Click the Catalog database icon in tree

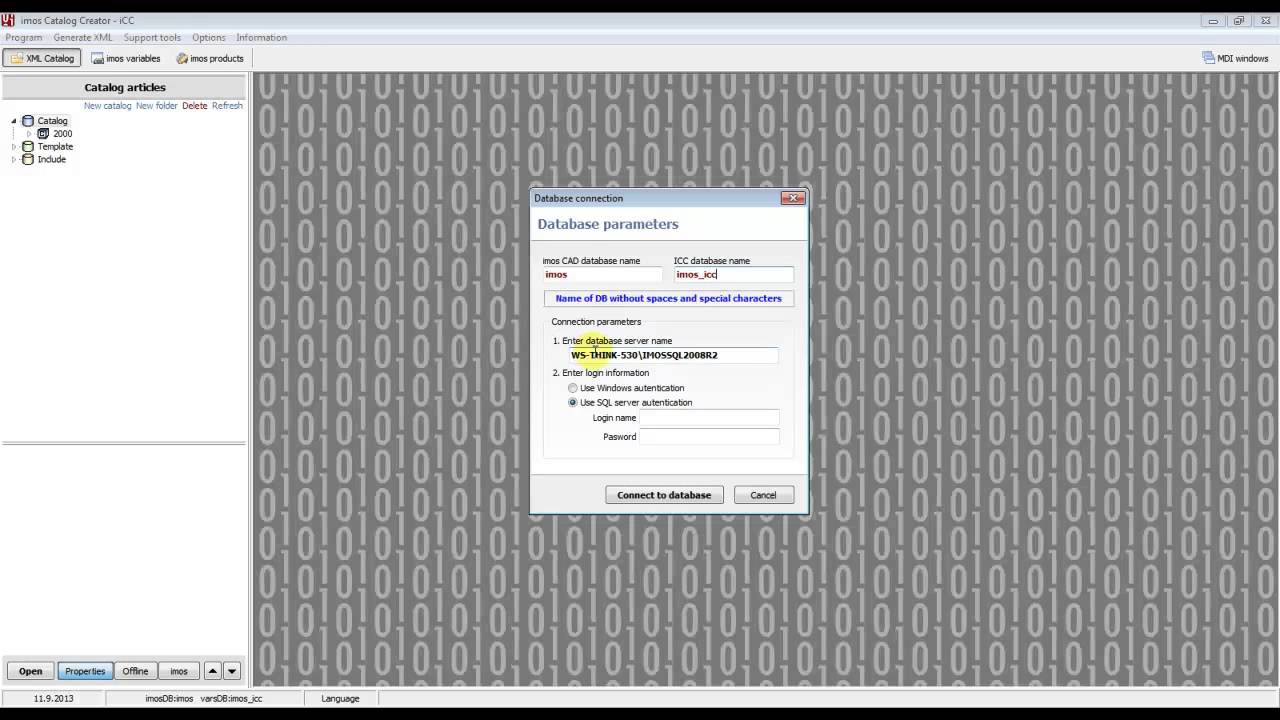pyautogui.click(x=28, y=121)
